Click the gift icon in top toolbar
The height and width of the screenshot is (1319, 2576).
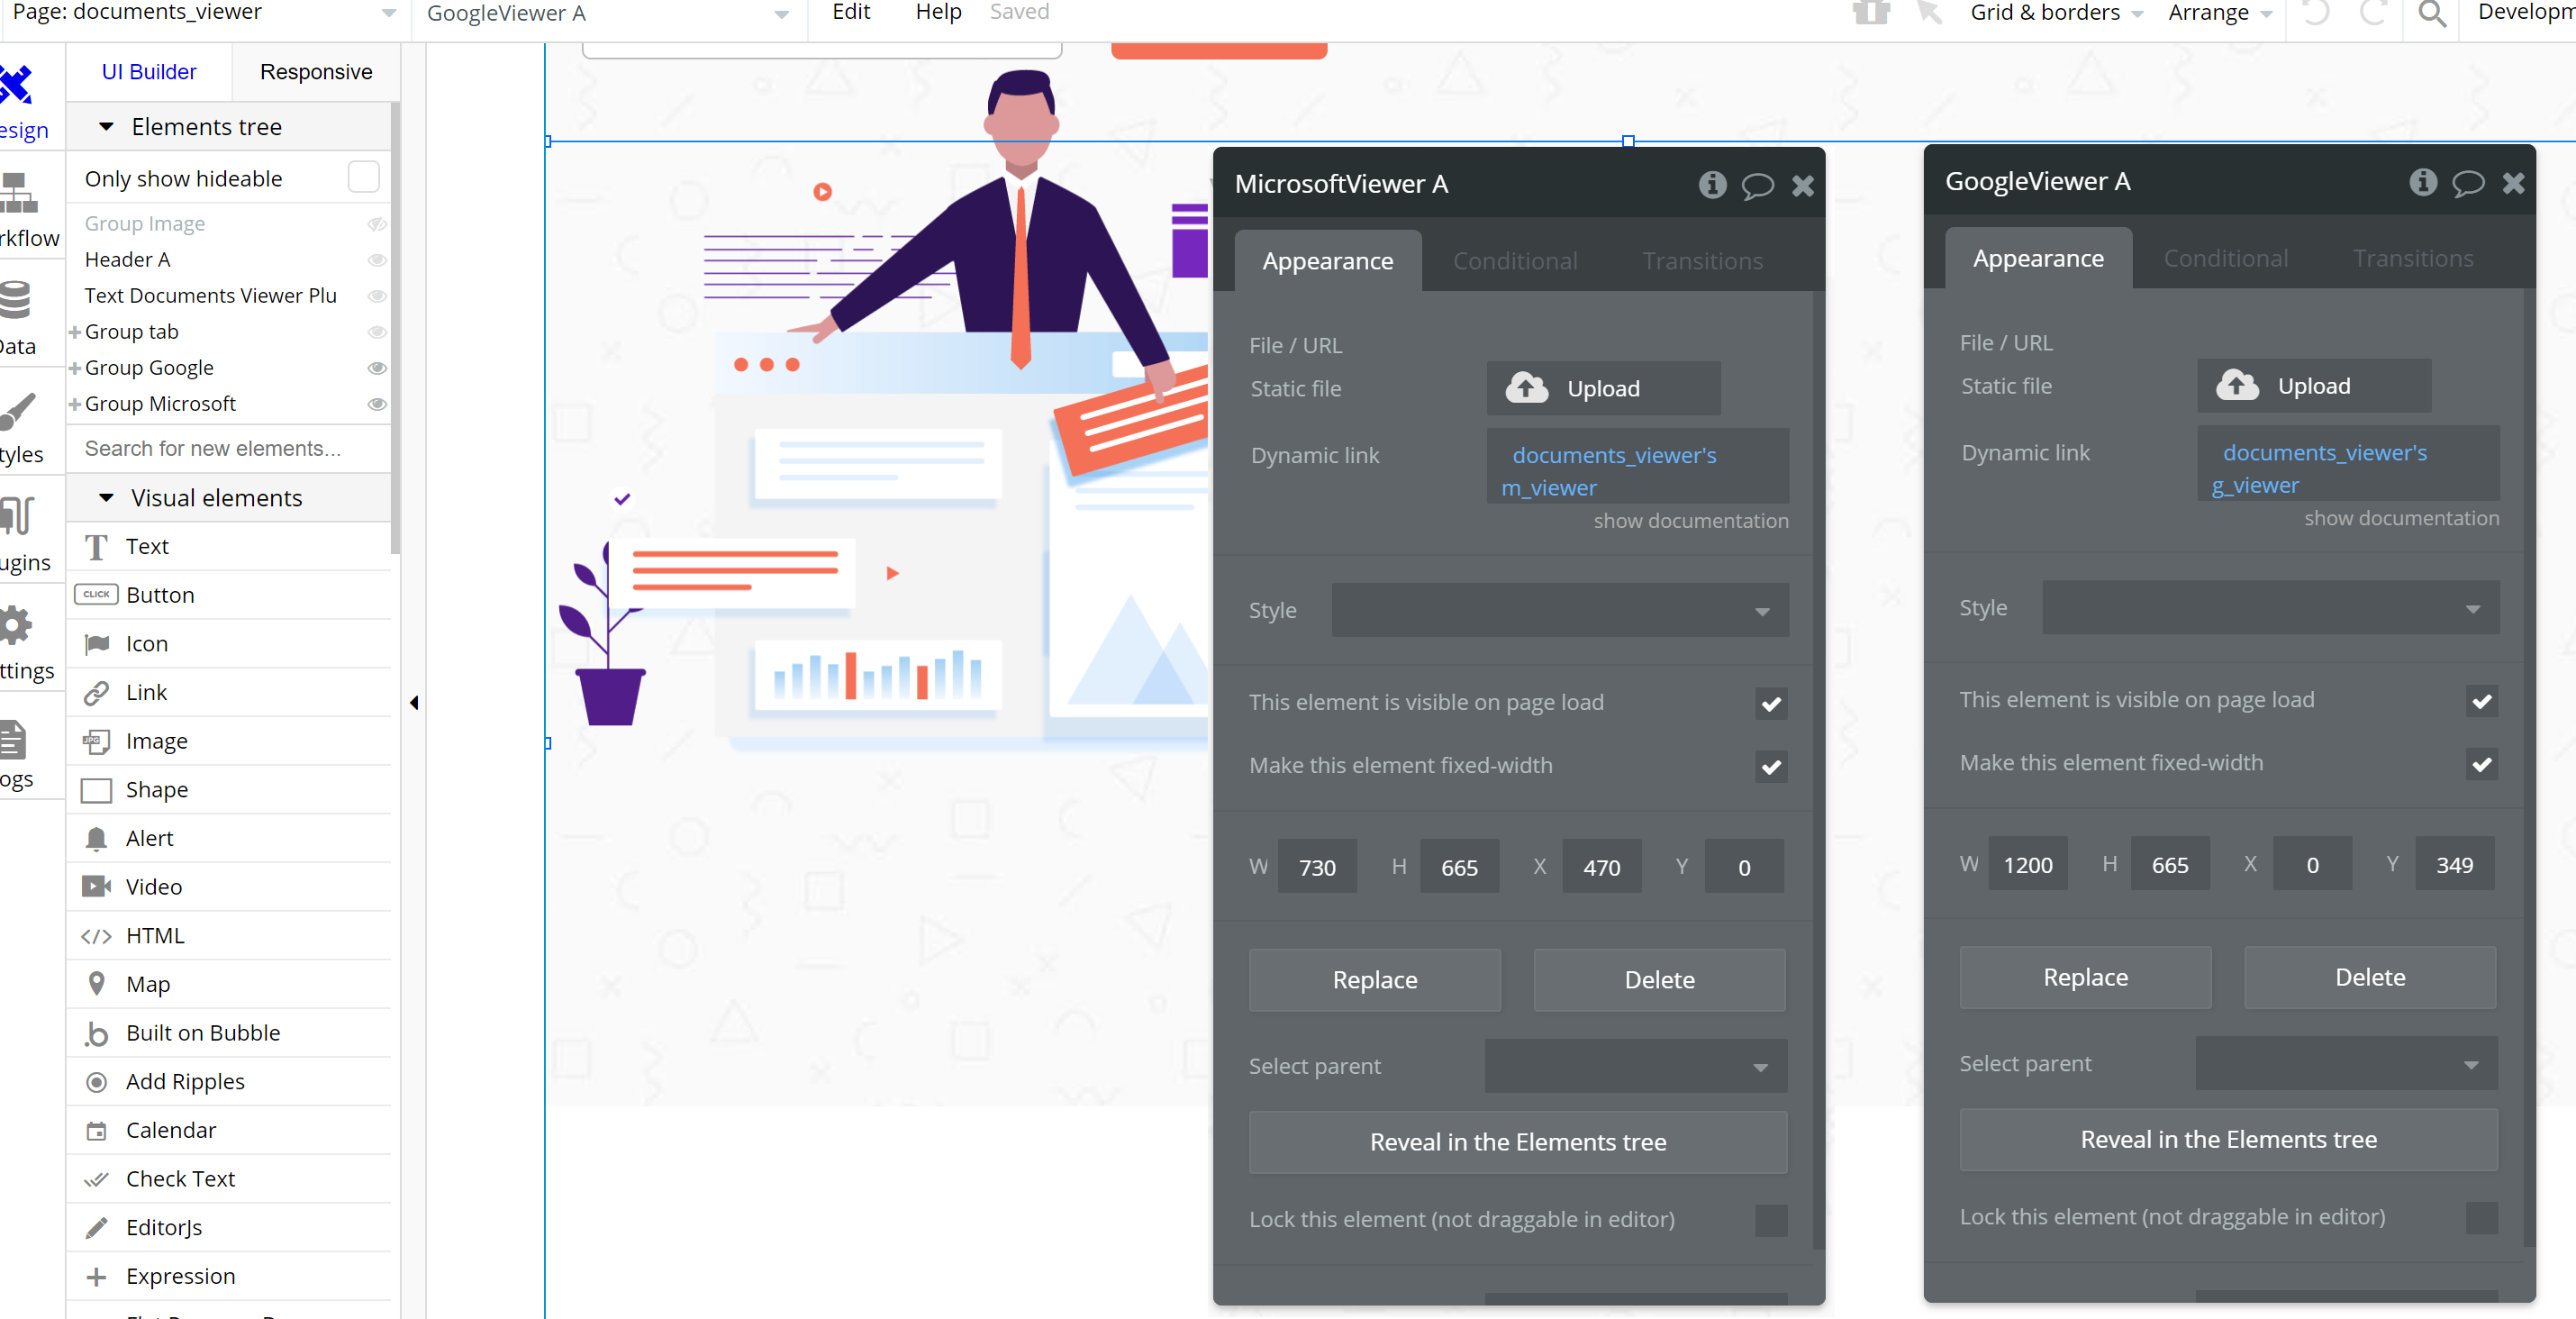point(1870,12)
